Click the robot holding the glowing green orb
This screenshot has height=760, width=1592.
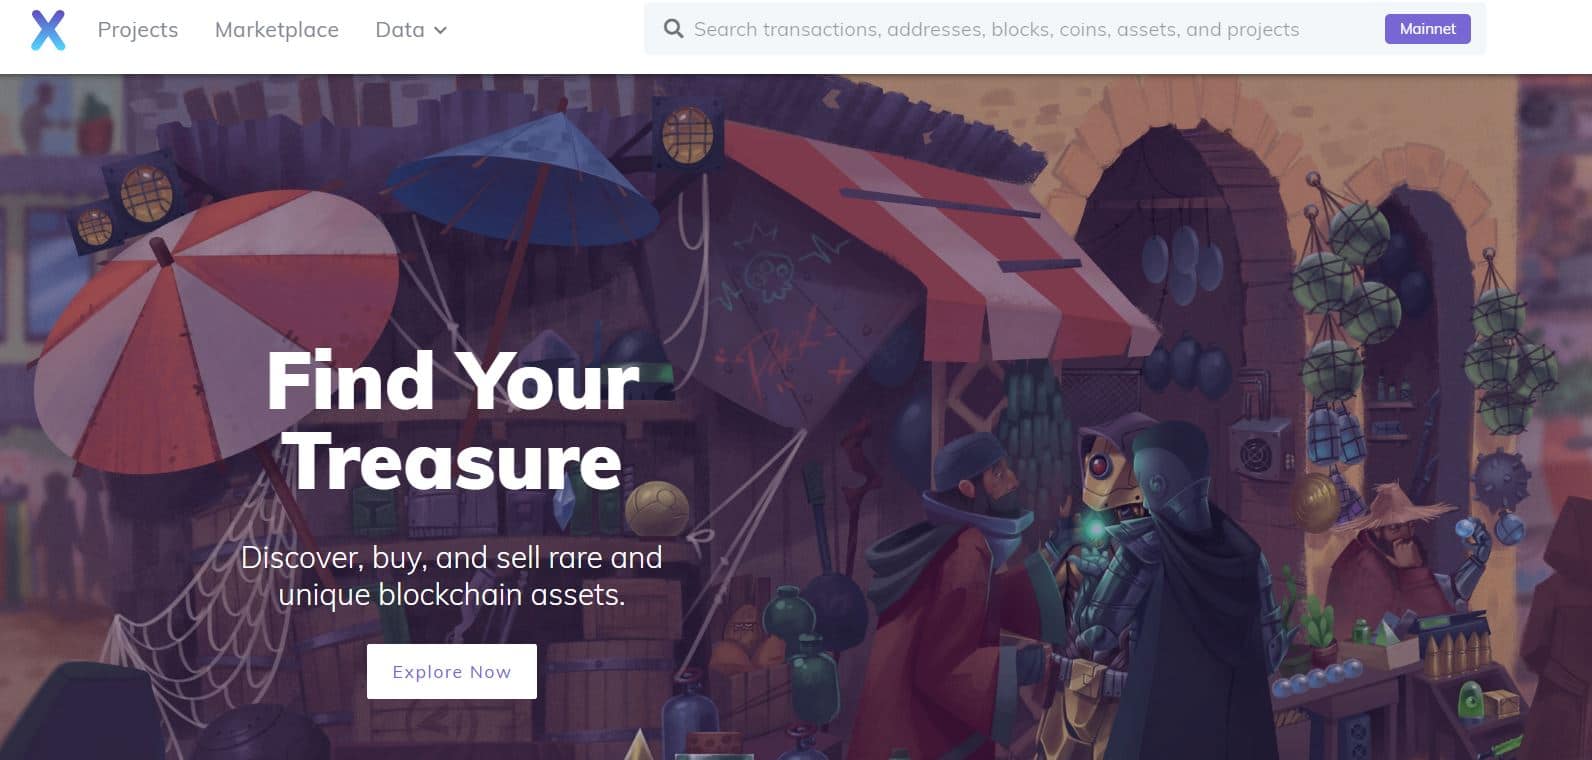[x=1108, y=540]
